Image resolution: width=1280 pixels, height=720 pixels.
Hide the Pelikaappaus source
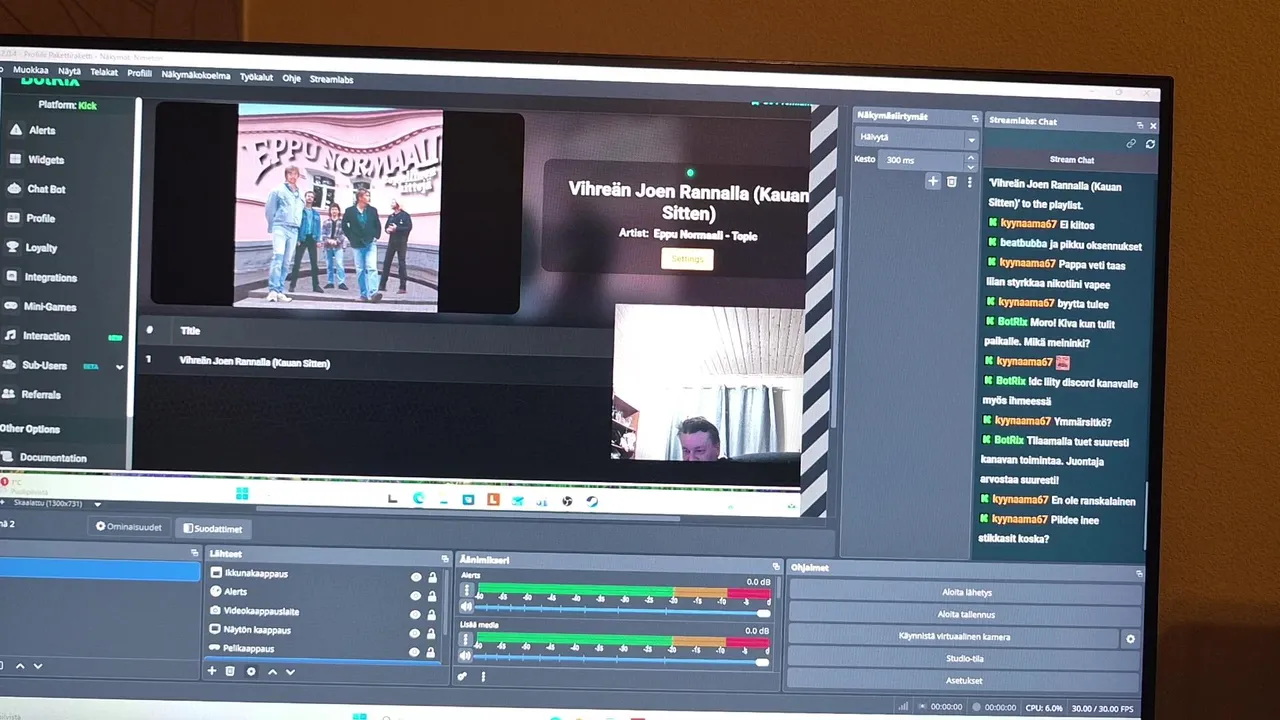[416, 651]
